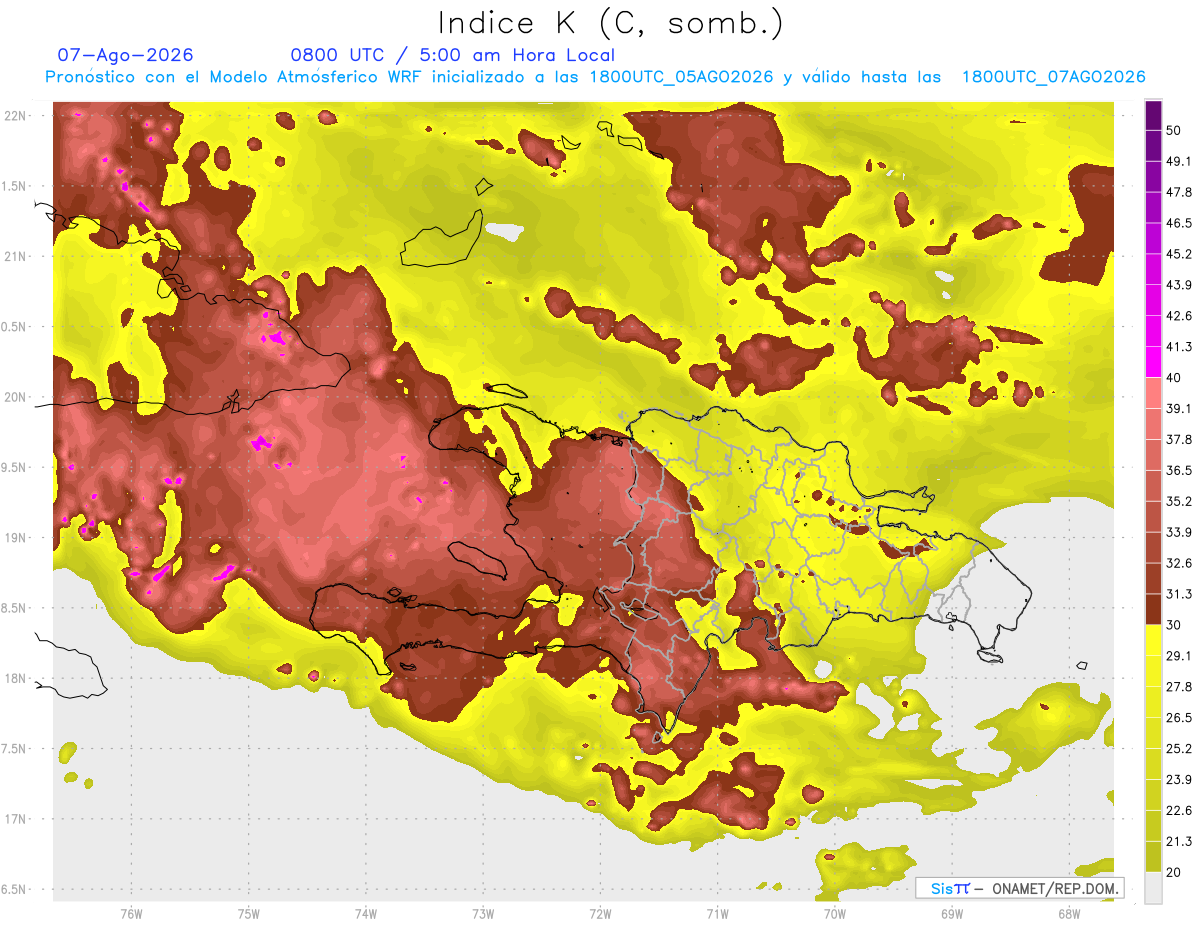This screenshot has height=927, width=1200.
Task: Select the date text "07-Ago-2026"
Action: (x=125, y=55)
